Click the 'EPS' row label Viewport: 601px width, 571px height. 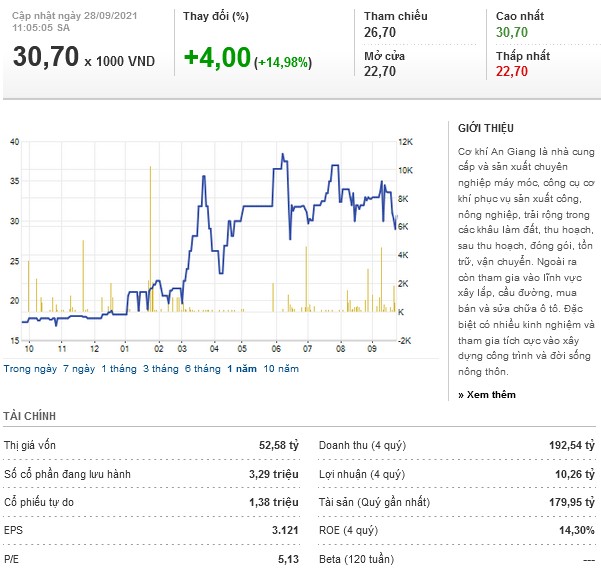pyautogui.click(x=13, y=530)
